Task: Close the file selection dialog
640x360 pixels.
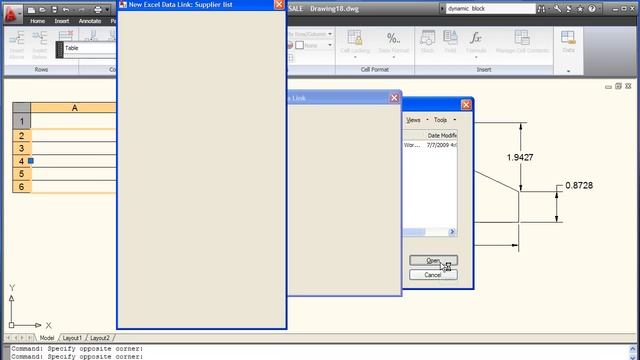Action: click(466, 105)
